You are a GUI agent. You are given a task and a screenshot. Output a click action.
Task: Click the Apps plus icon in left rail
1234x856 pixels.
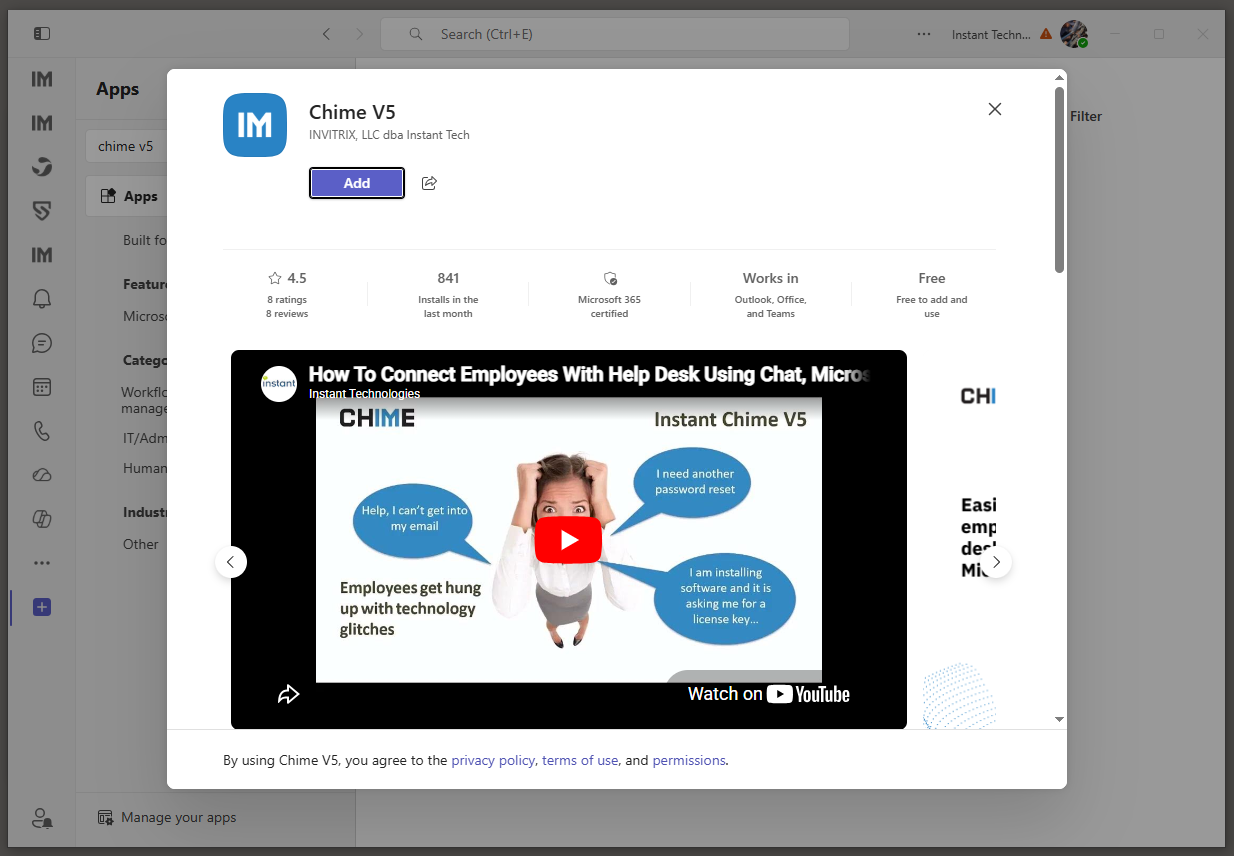42,607
